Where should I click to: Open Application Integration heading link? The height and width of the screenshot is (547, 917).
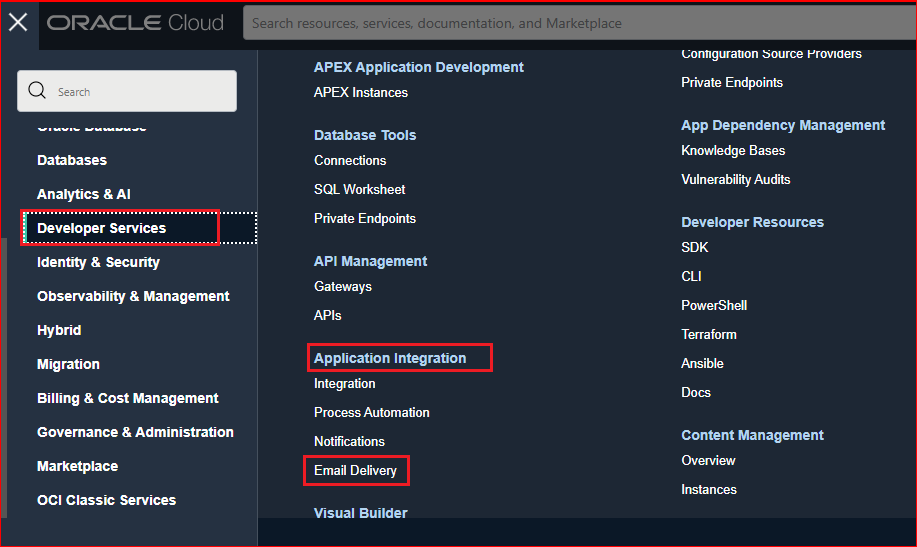tap(390, 358)
